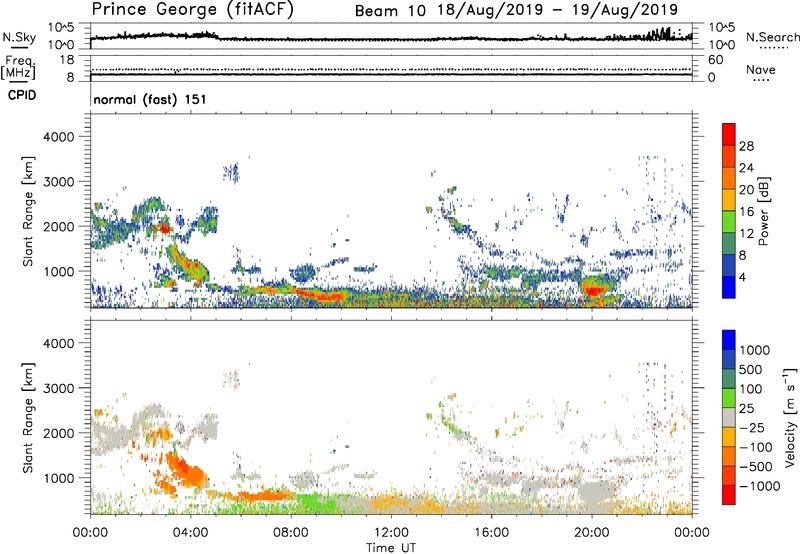Pick the red top segment of power colorbar
The height and width of the screenshot is (554, 800).
729,134
